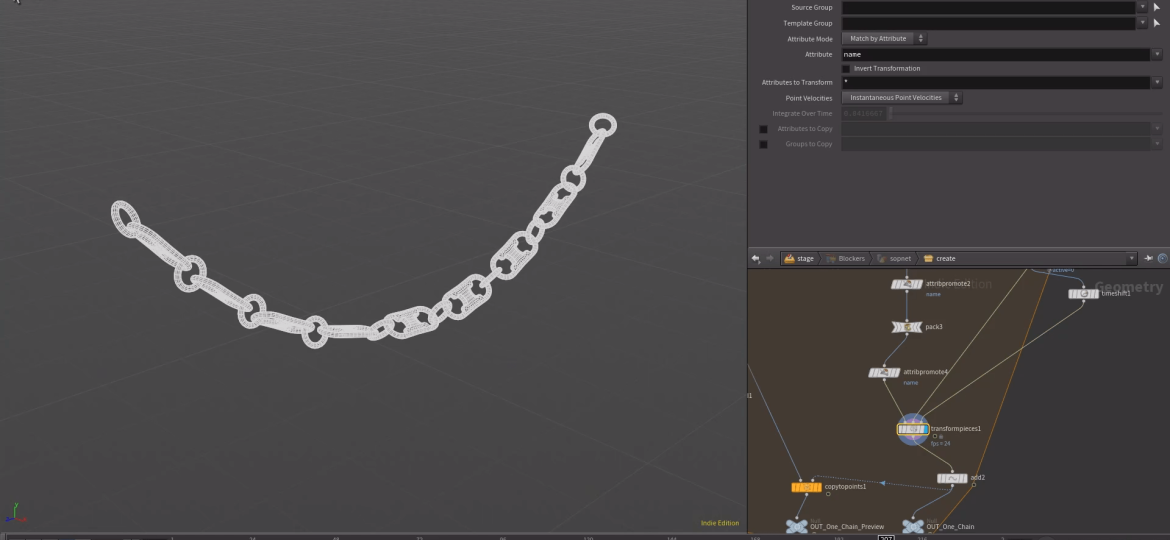This screenshot has height=540, width=1170.
Task: Select the timeshift1 node
Action: (x=1083, y=294)
